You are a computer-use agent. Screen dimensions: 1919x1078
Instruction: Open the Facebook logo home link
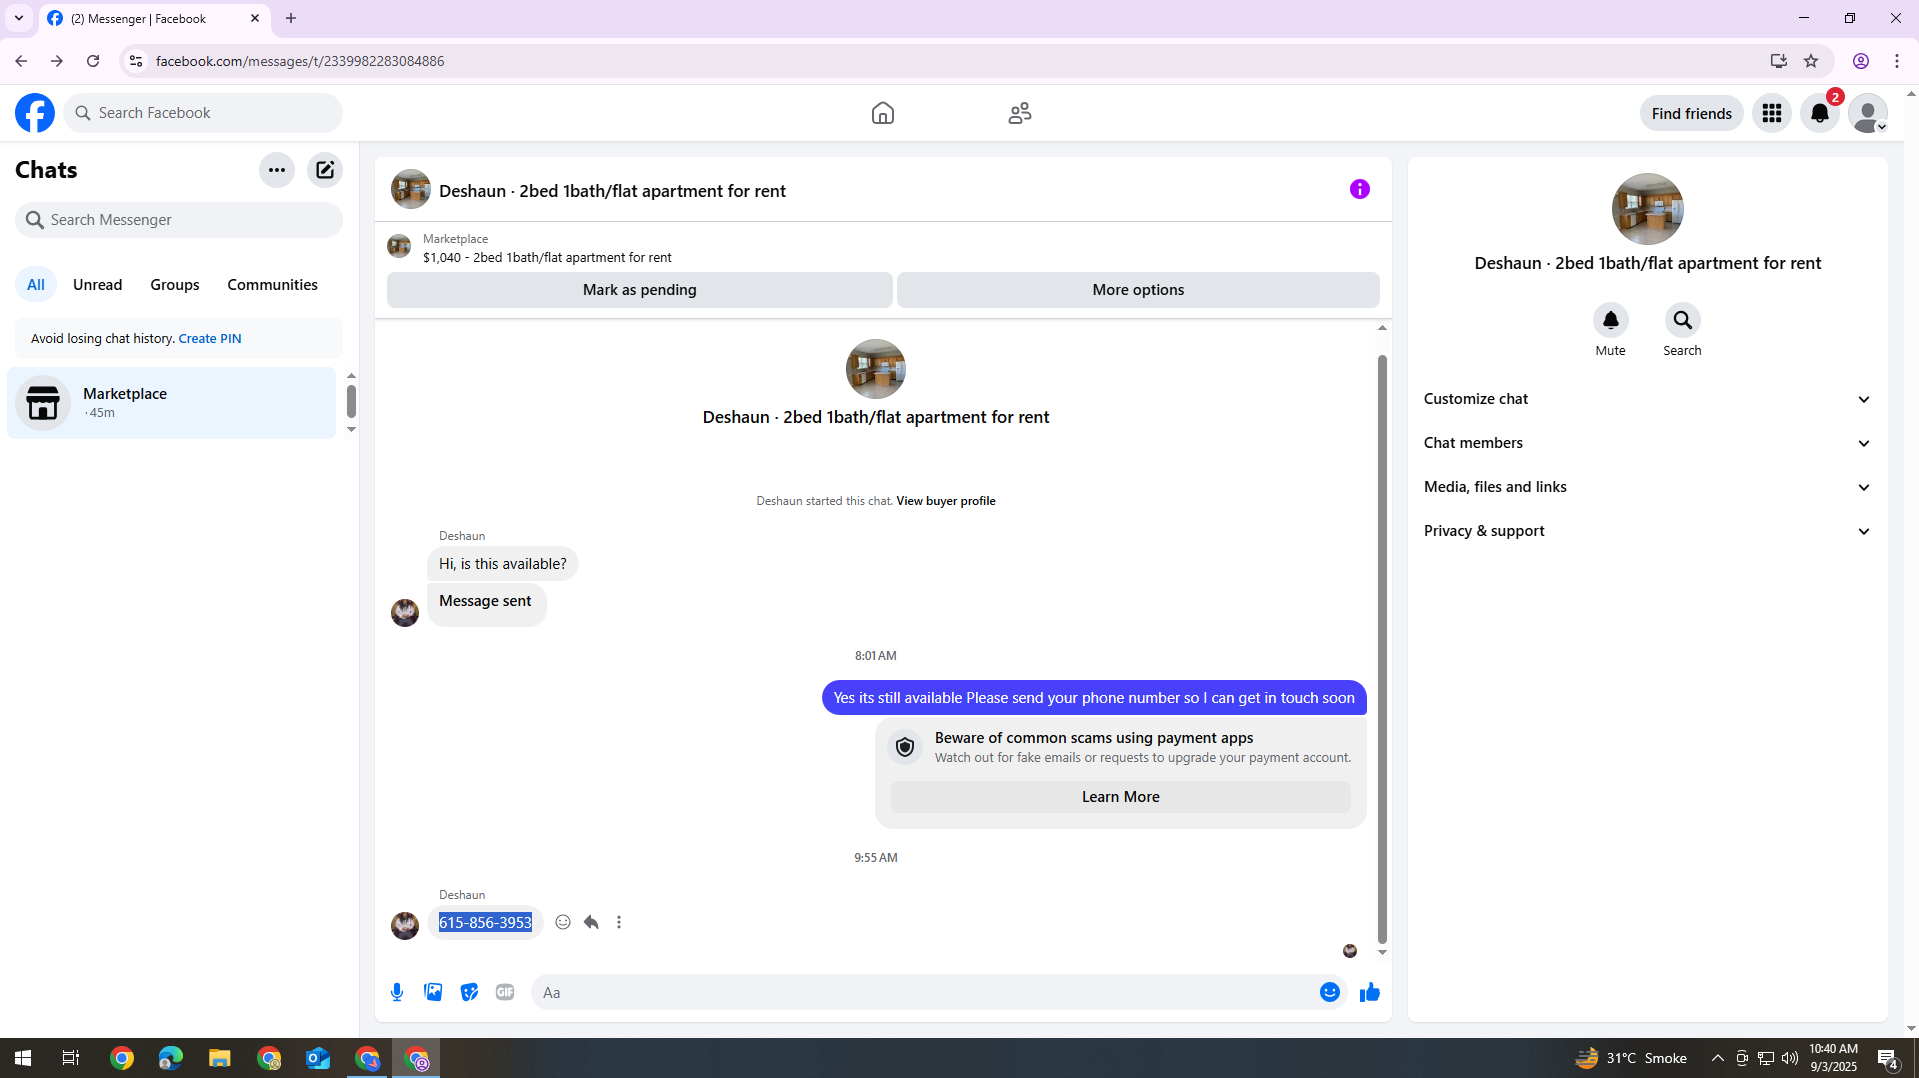tap(35, 113)
